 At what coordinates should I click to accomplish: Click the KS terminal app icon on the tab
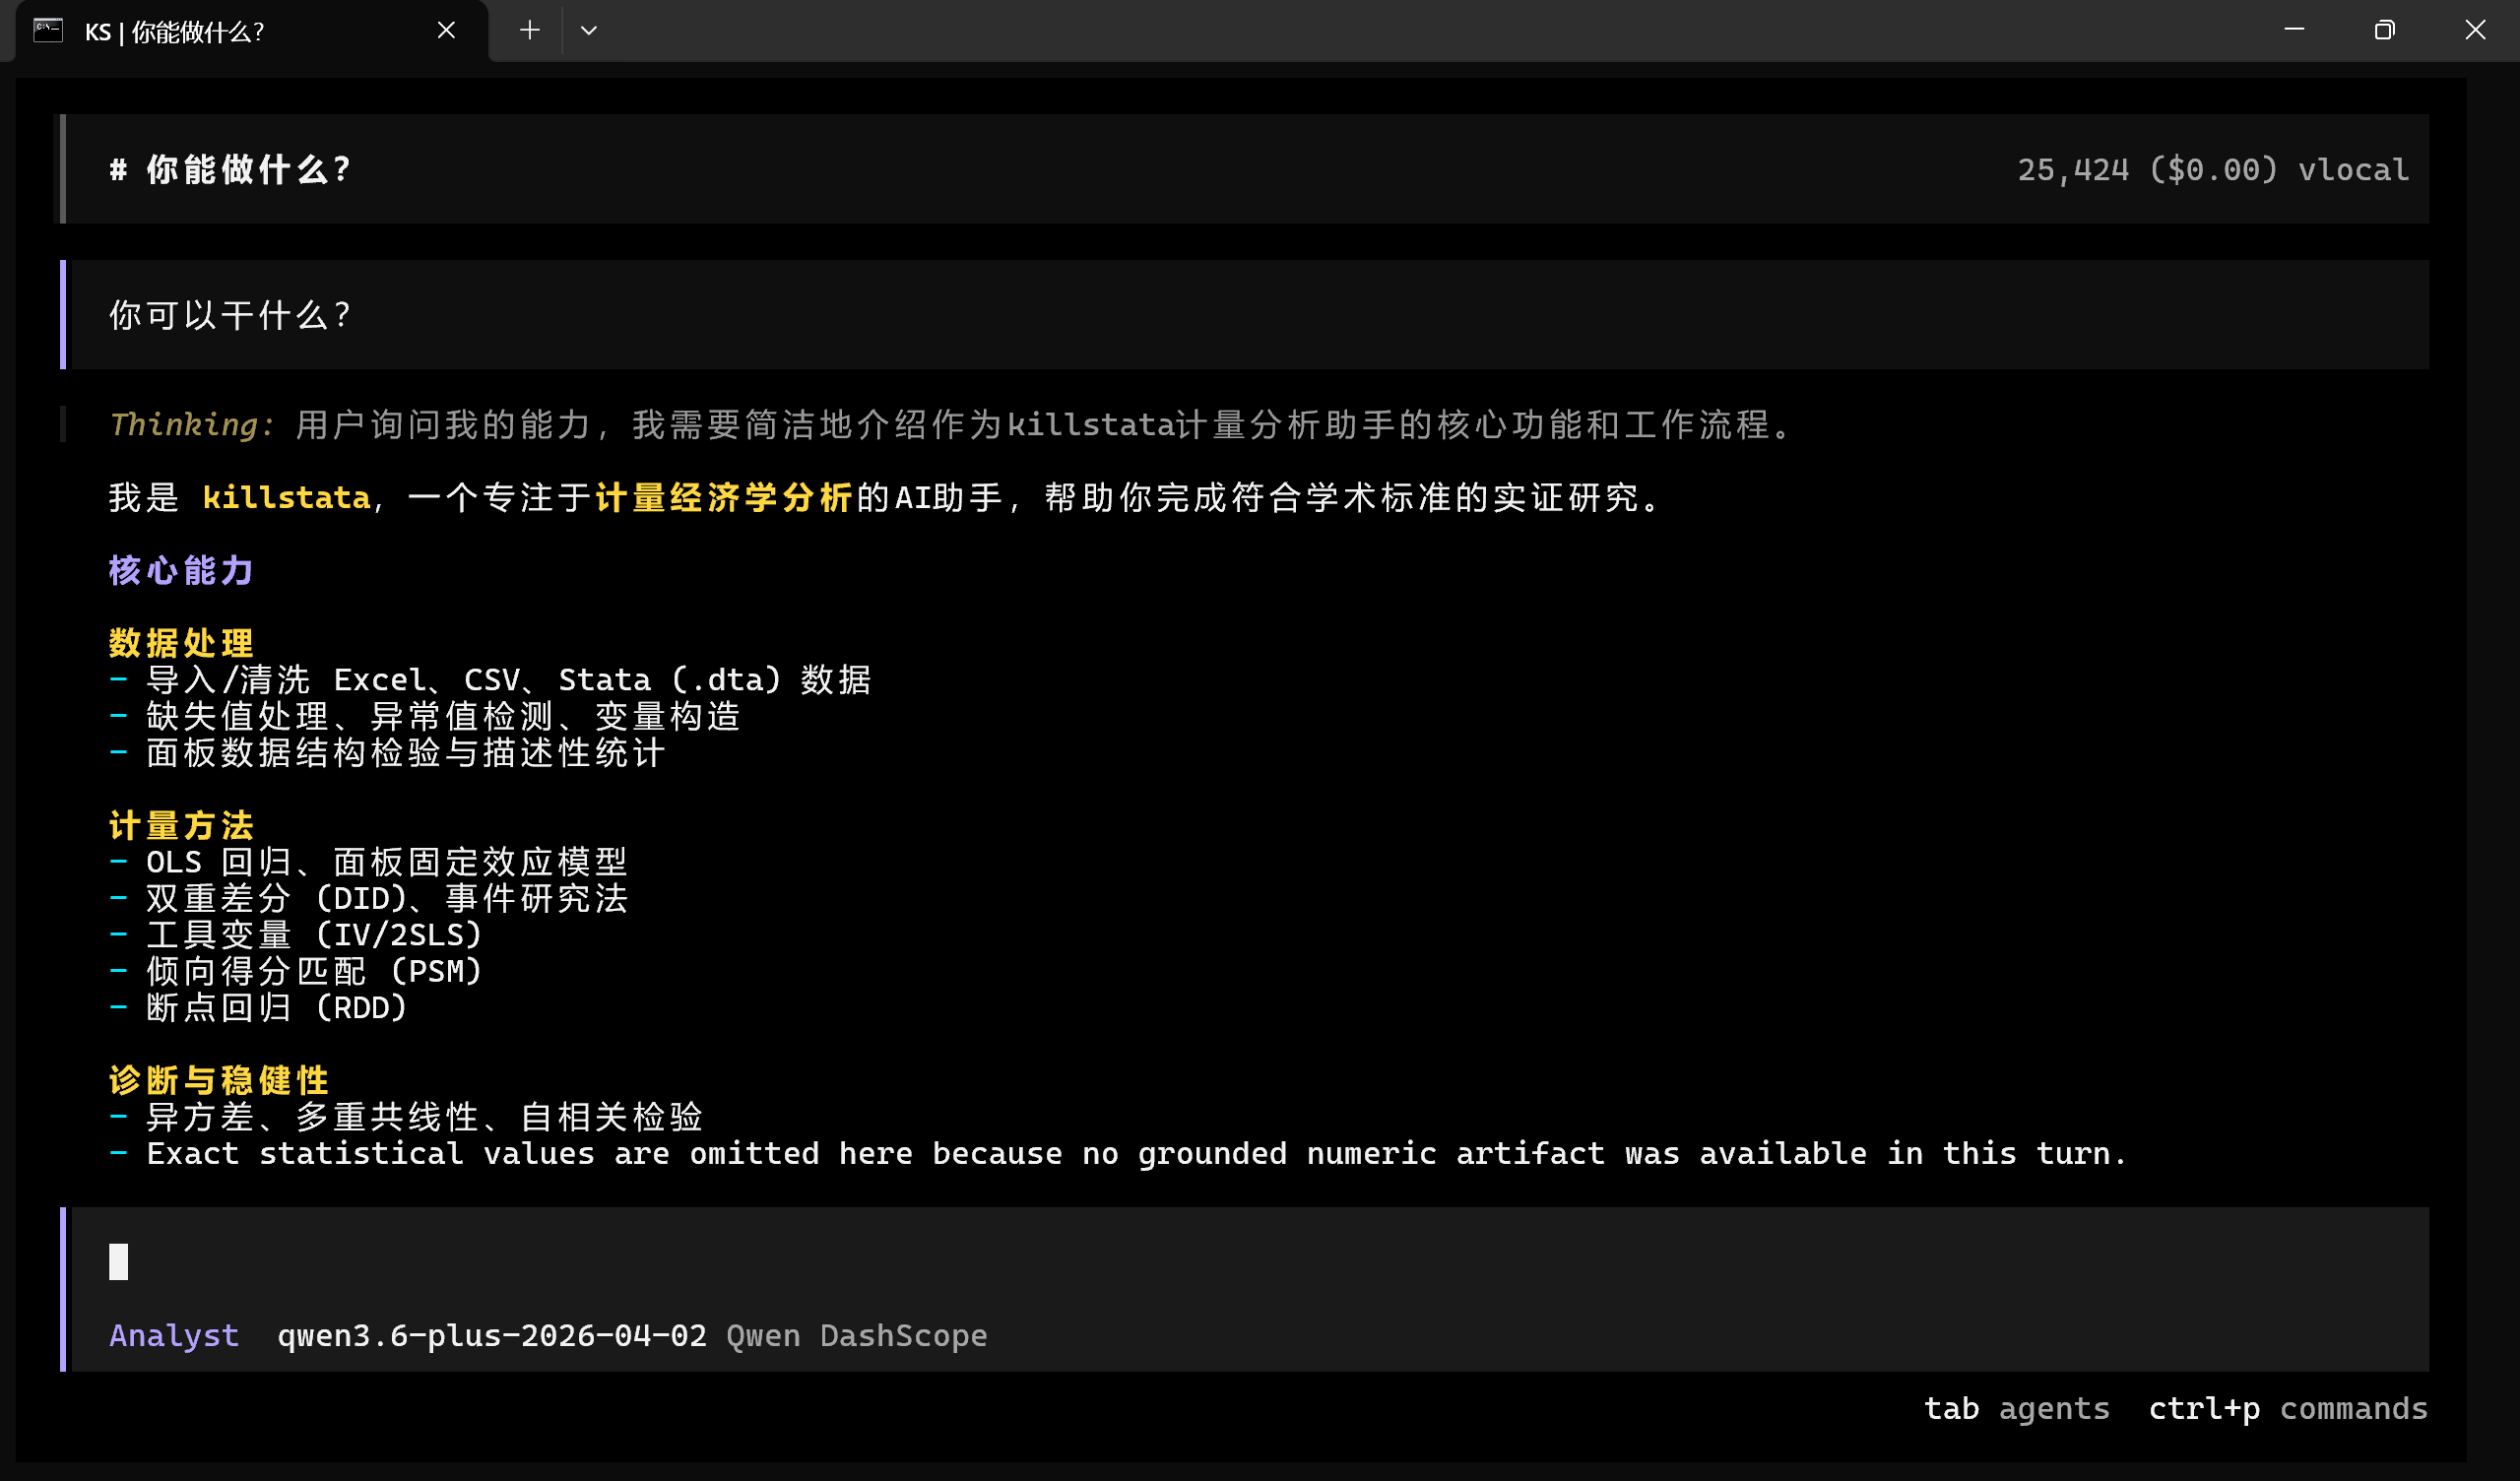(46, 30)
